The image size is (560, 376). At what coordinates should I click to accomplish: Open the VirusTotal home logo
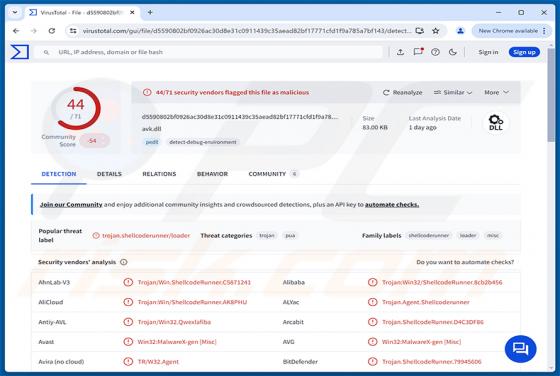[x=20, y=52]
